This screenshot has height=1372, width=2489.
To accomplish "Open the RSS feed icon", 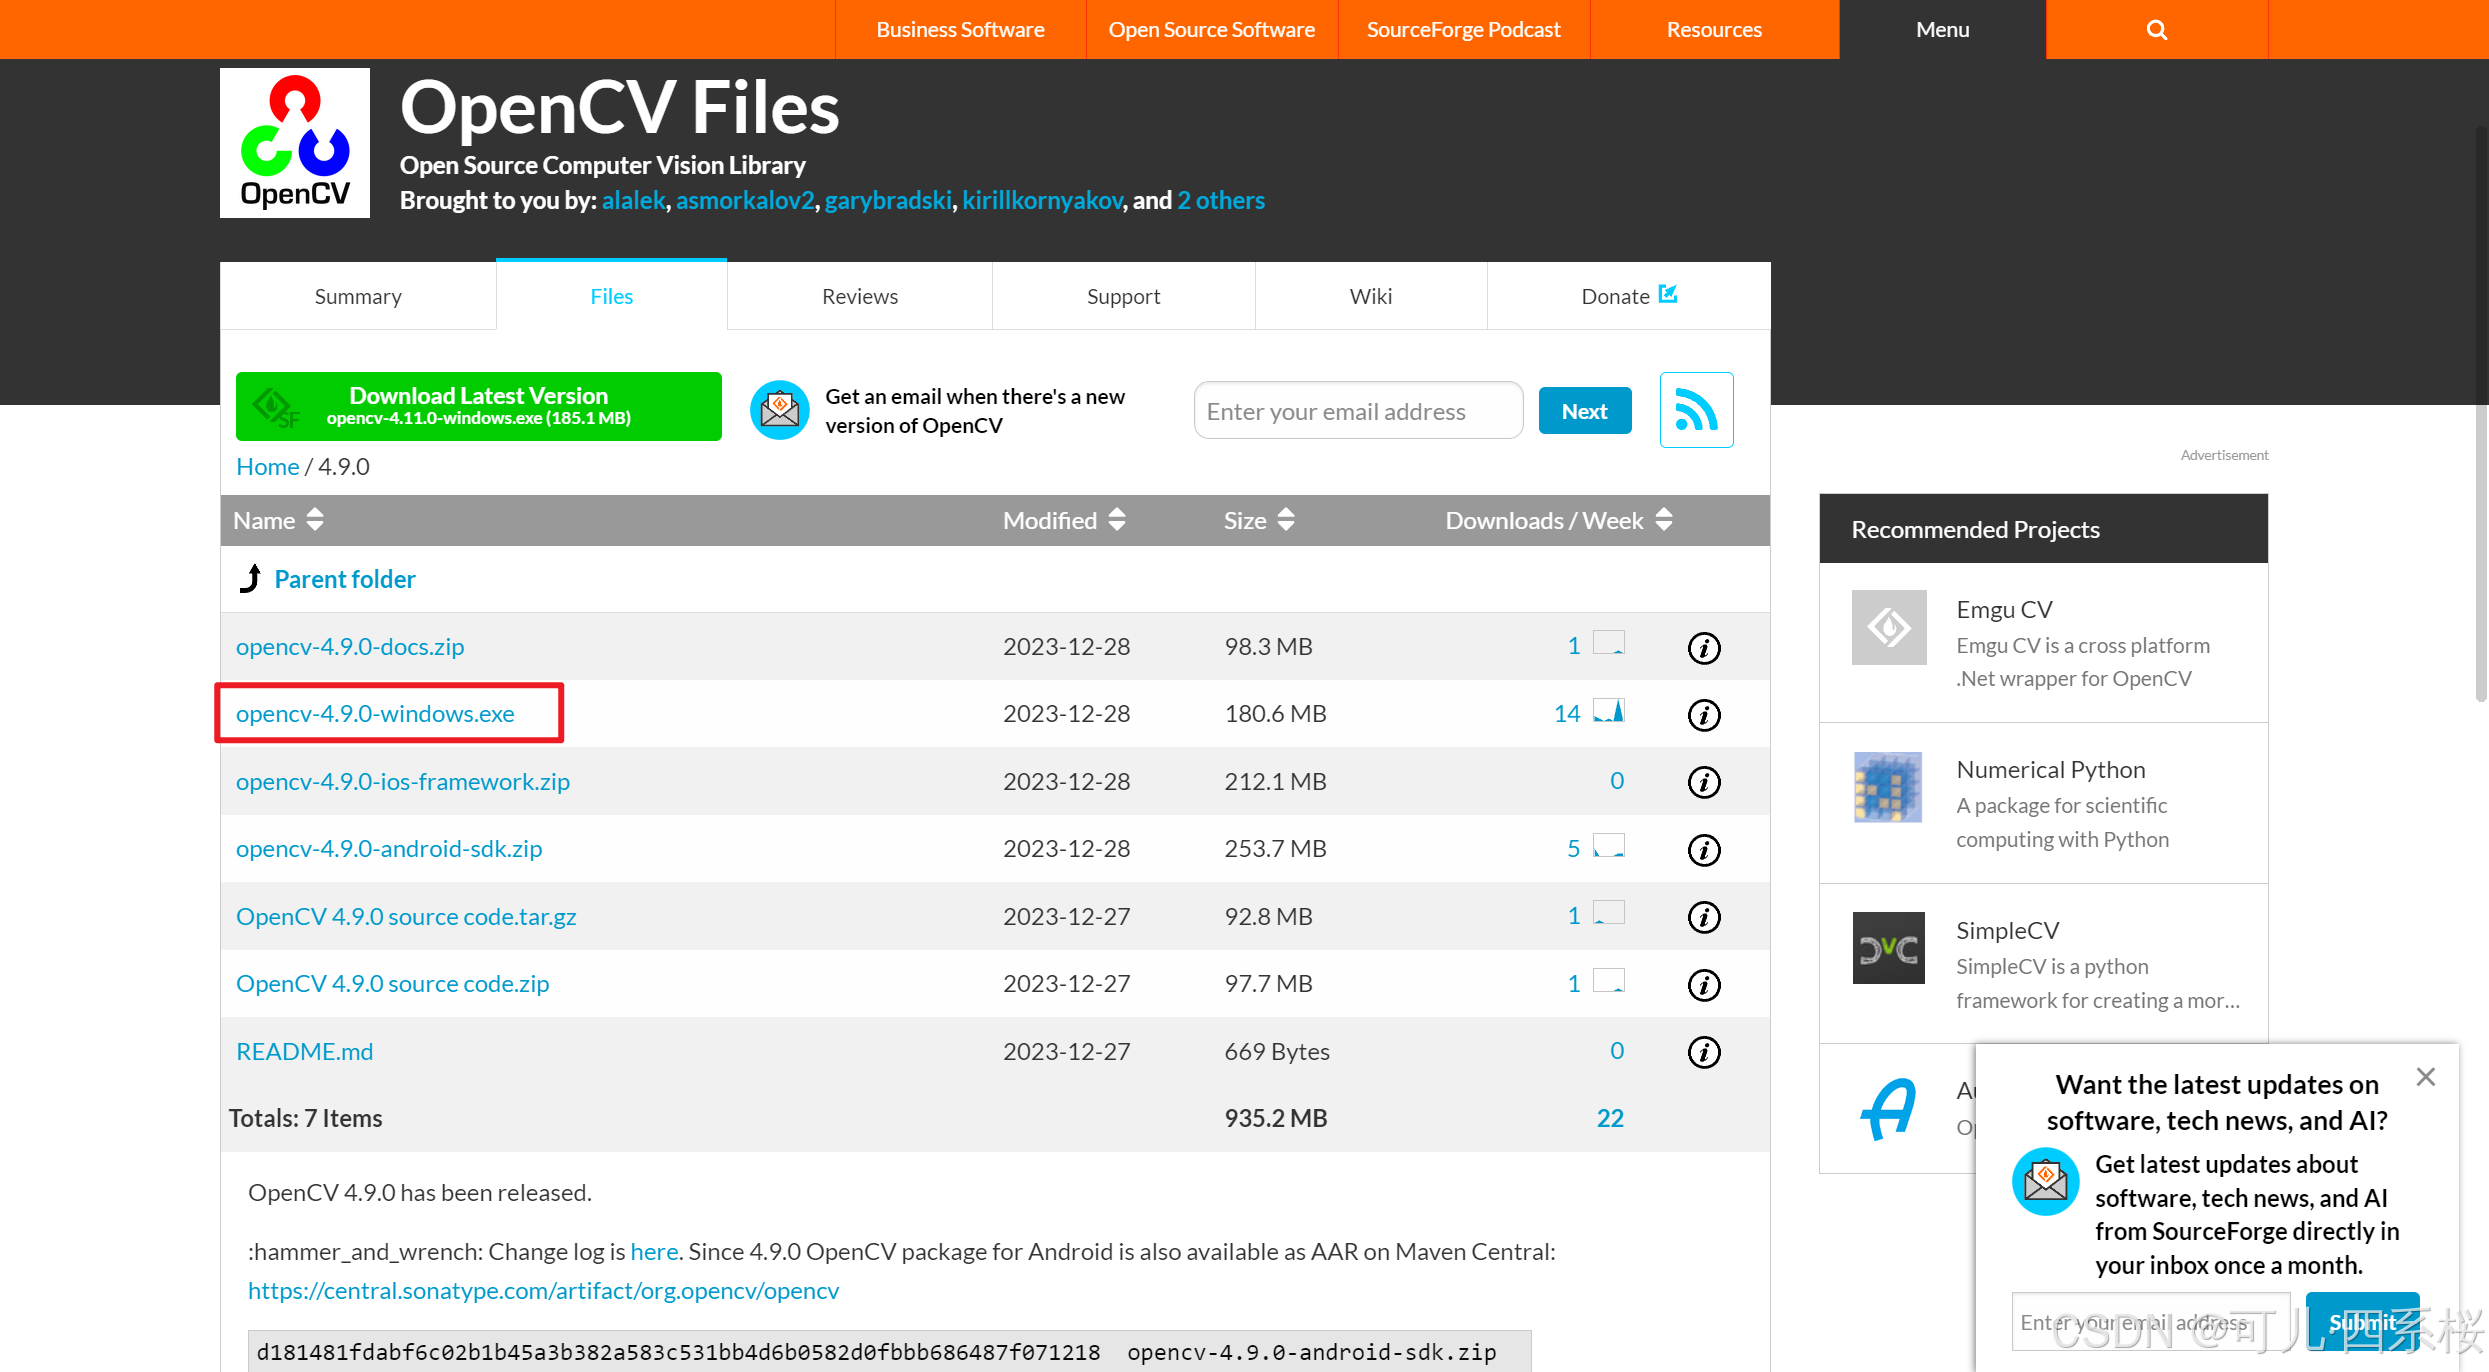I will [x=1696, y=410].
